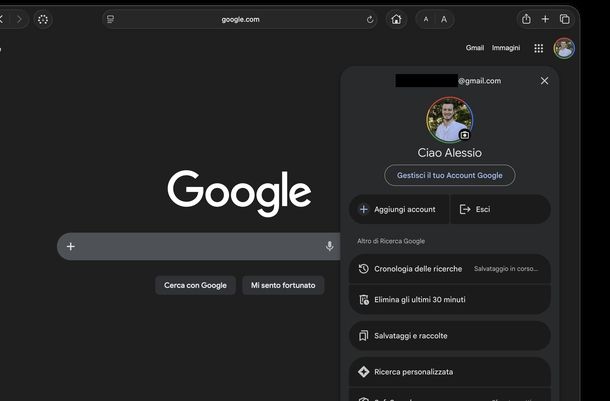The height and width of the screenshot is (401, 610).
Task: Click the Google logo
Action: 239,193
